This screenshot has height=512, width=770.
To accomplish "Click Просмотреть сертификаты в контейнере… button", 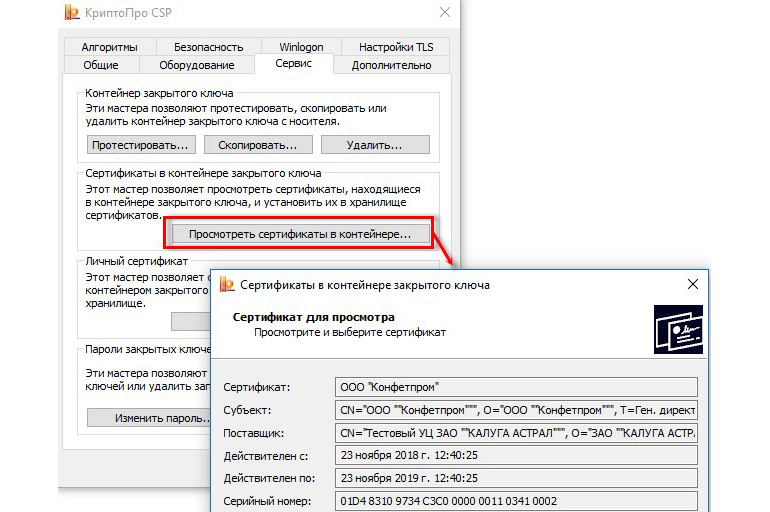I will (x=300, y=234).
